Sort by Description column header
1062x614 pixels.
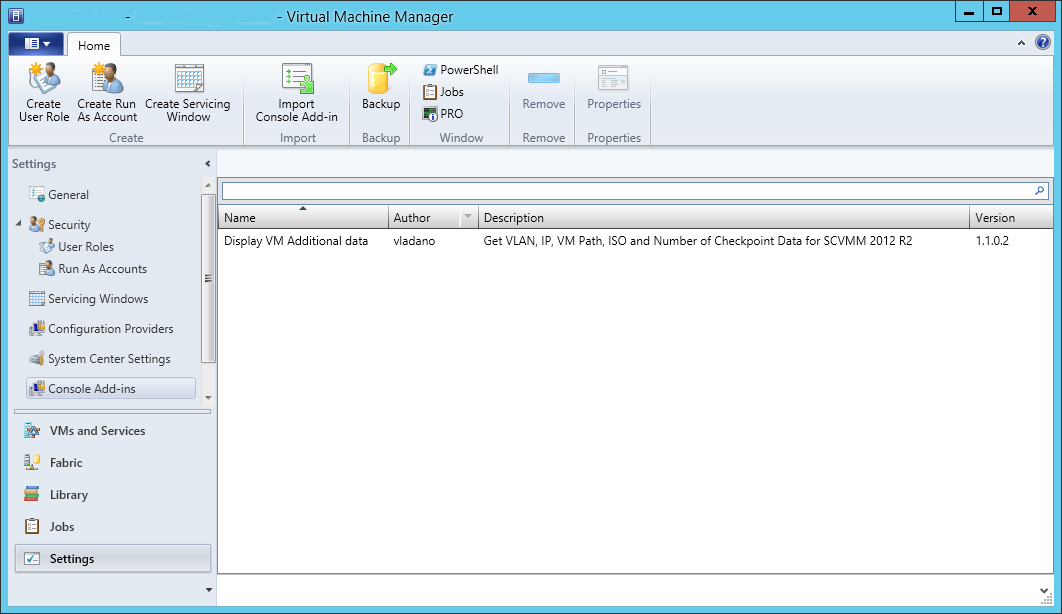[x=723, y=217]
